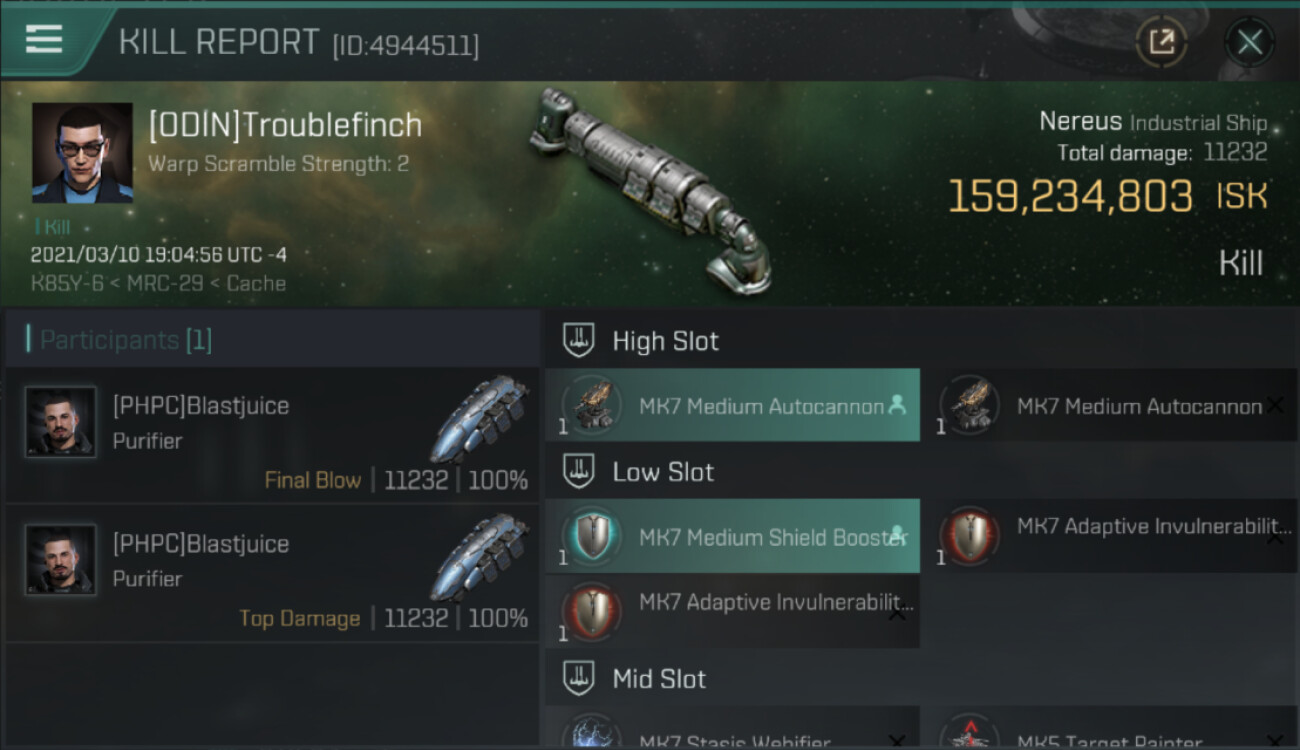The image size is (1300, 750).
Task: Click the share kill report icon
Action: (x=1161, y=42)
